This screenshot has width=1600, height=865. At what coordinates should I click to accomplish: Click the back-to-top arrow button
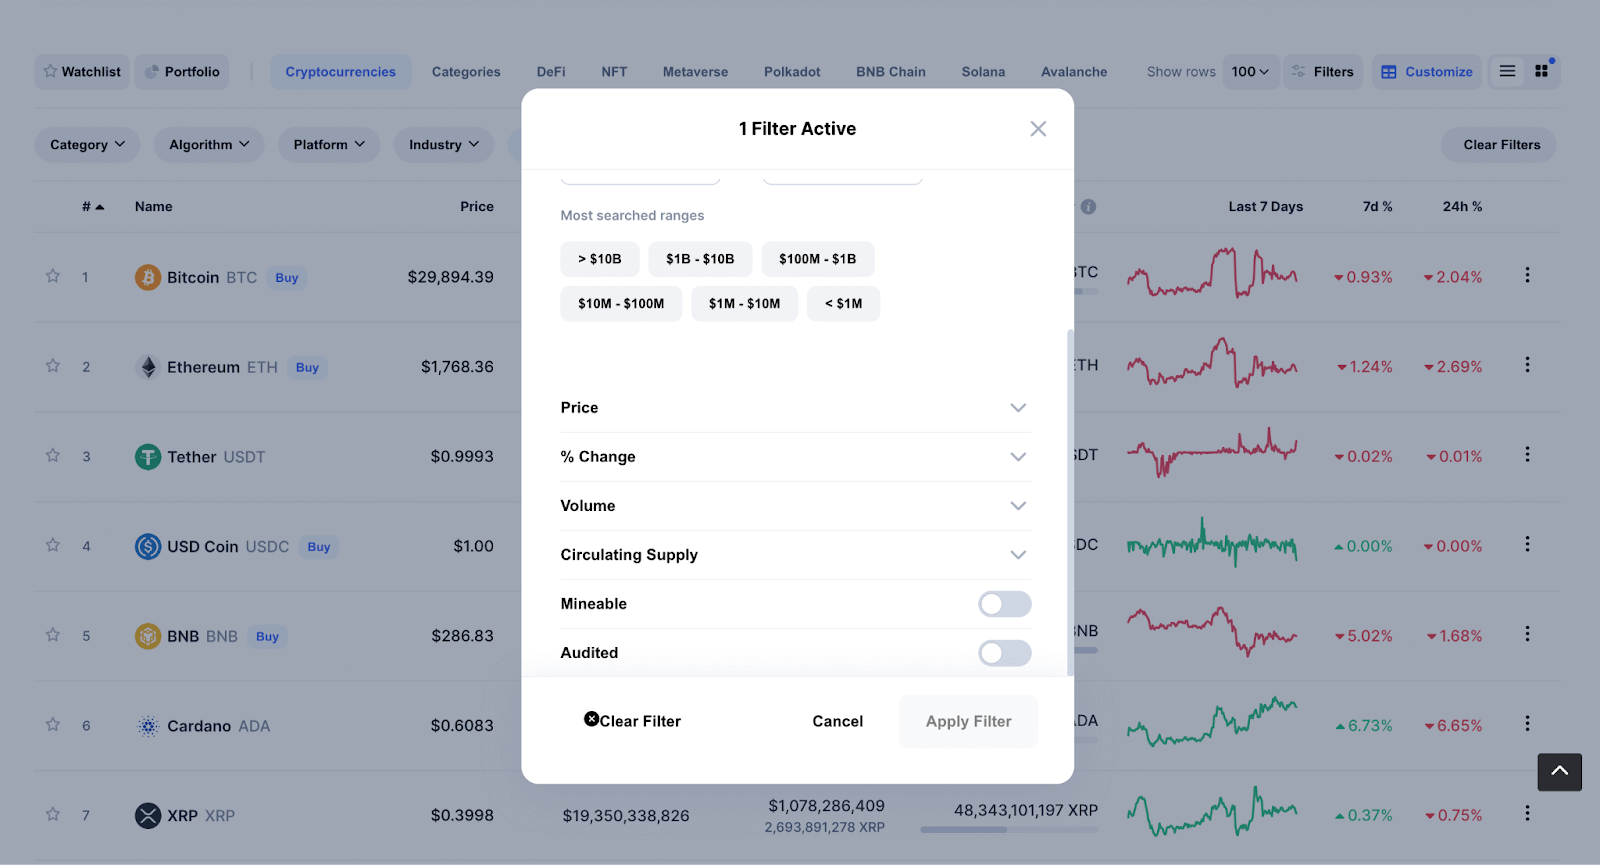pyautogui.click(x=1559, y=772)
